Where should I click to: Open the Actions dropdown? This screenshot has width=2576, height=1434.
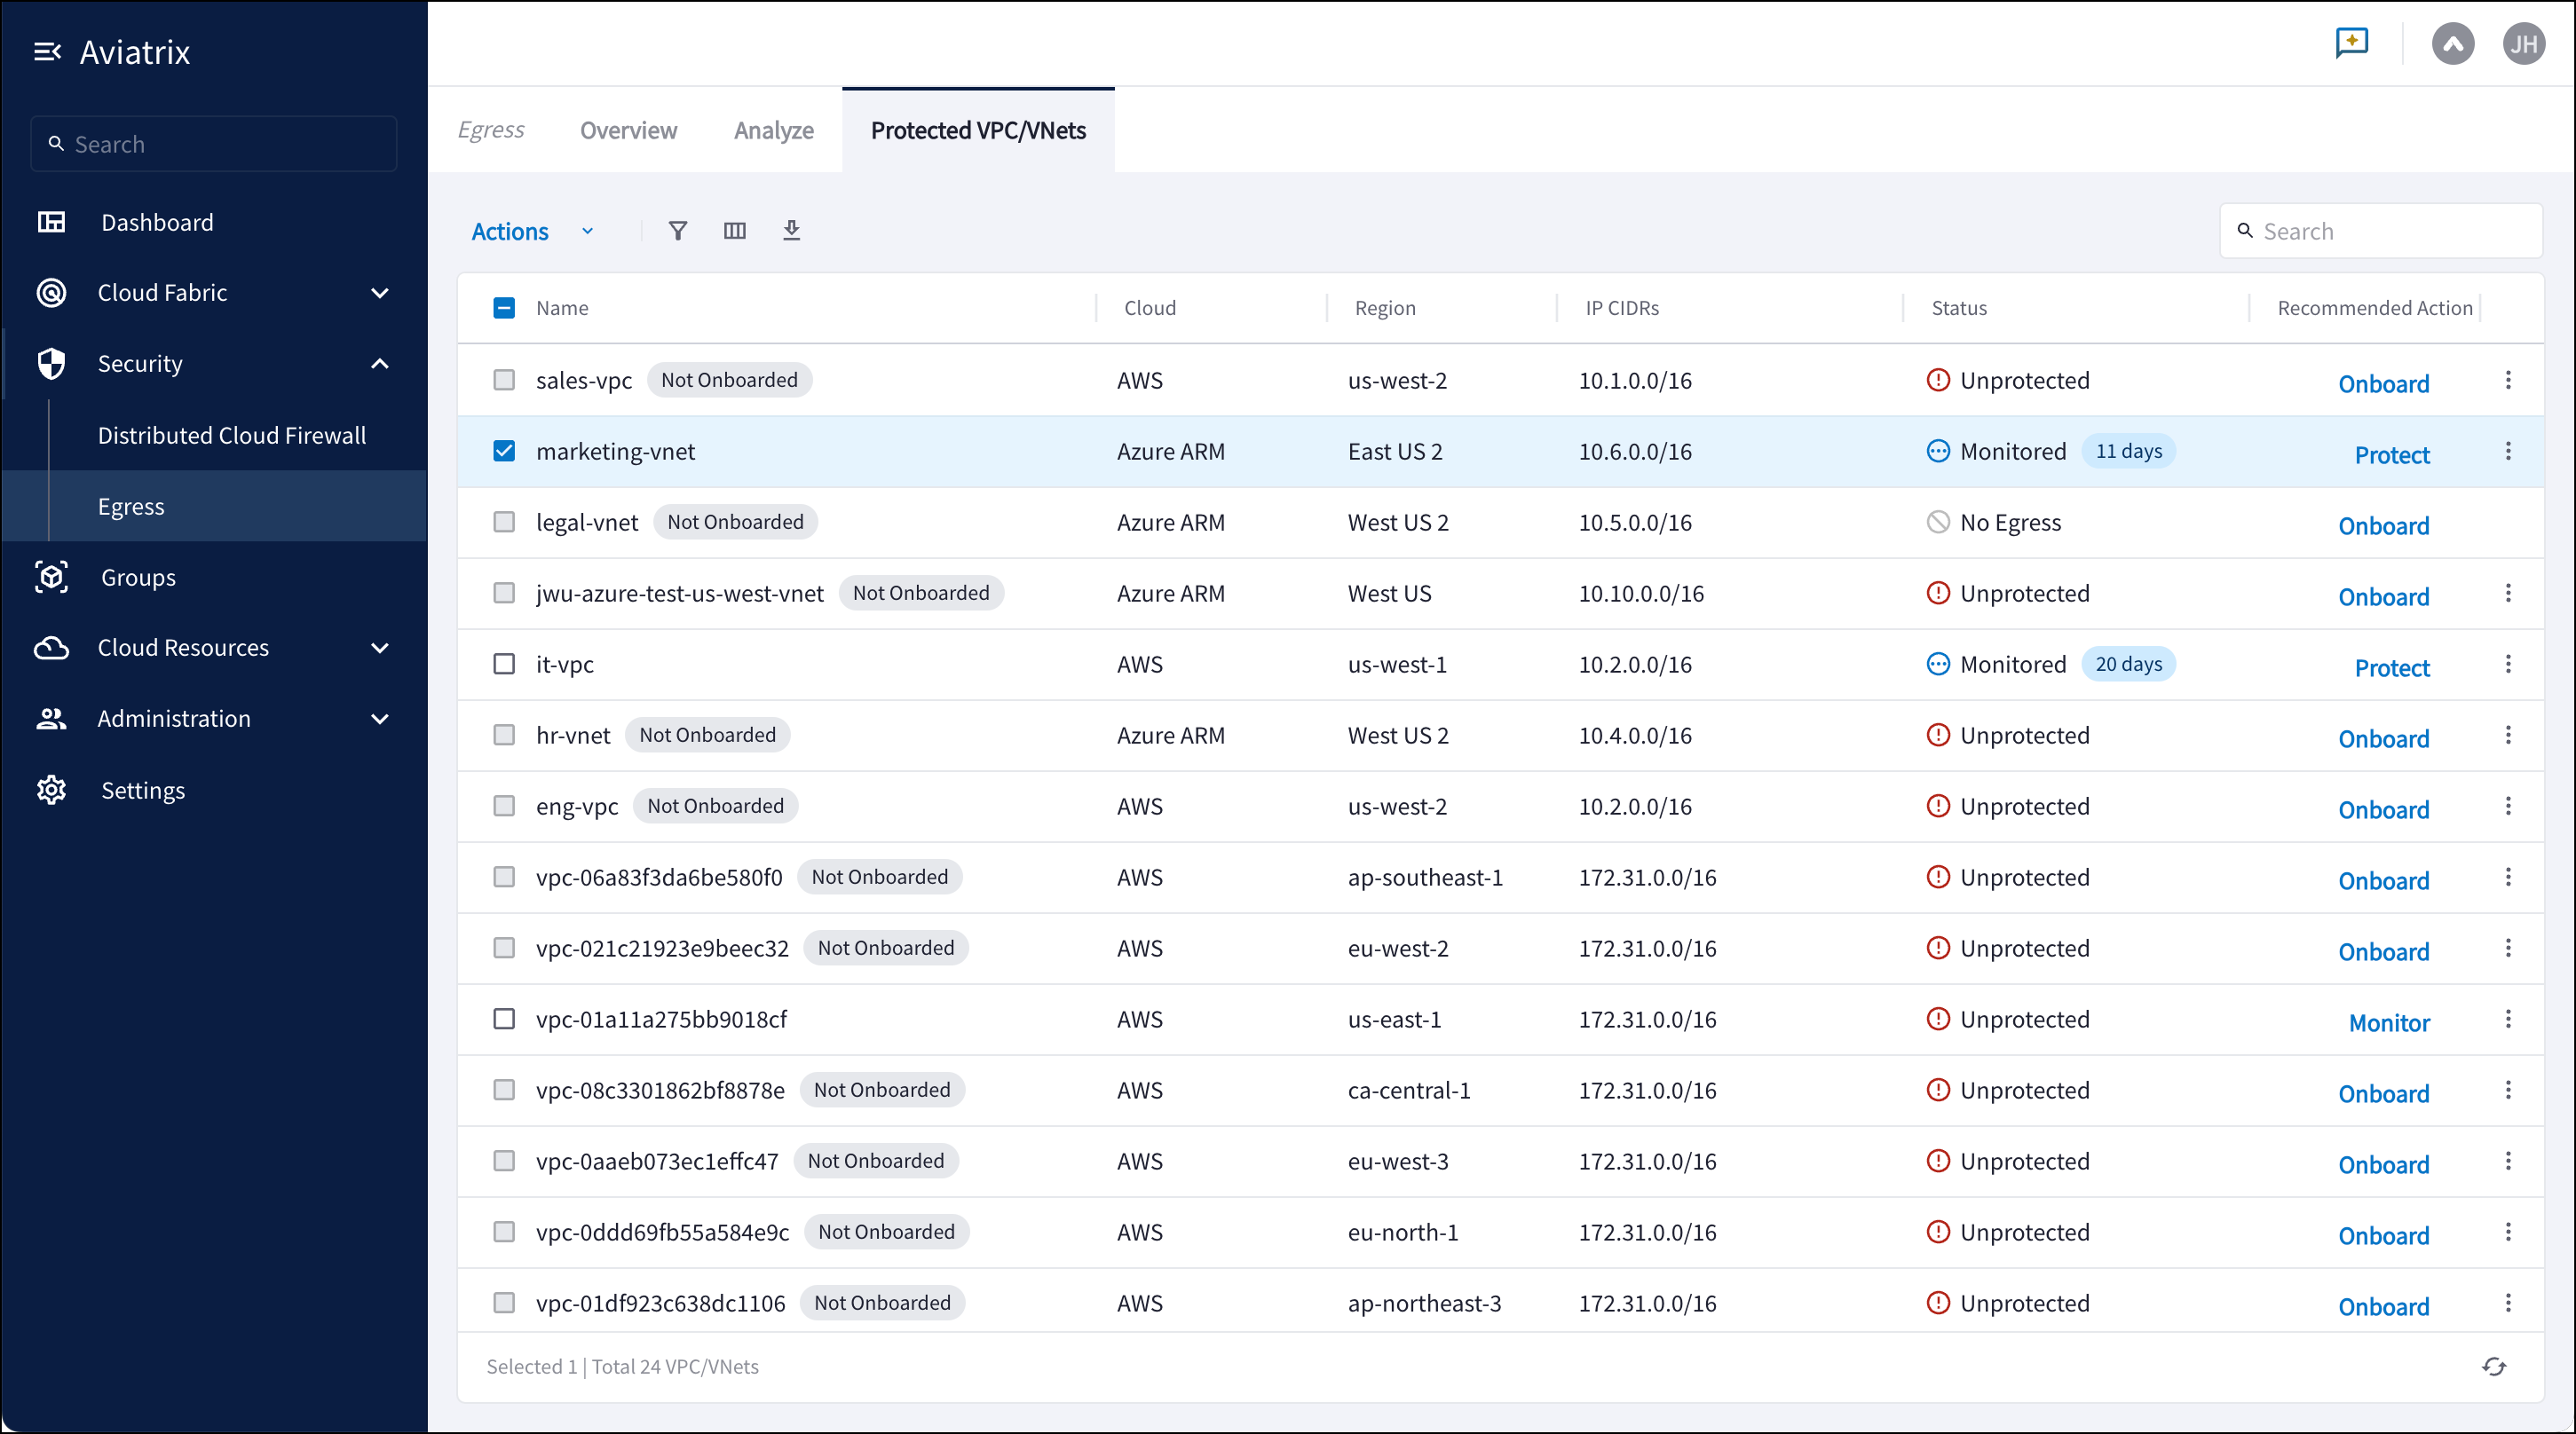point(531,231)
